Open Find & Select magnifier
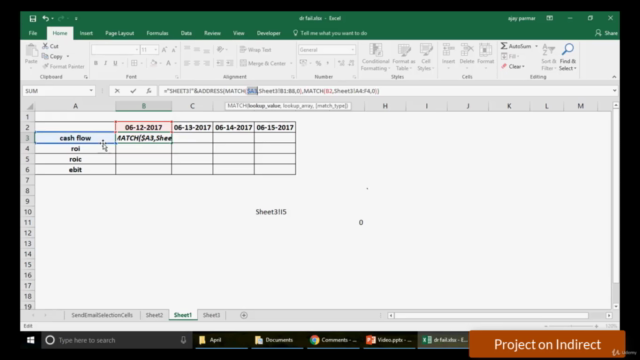The height and width of the screenshot is (360, 640). (568, 57)
